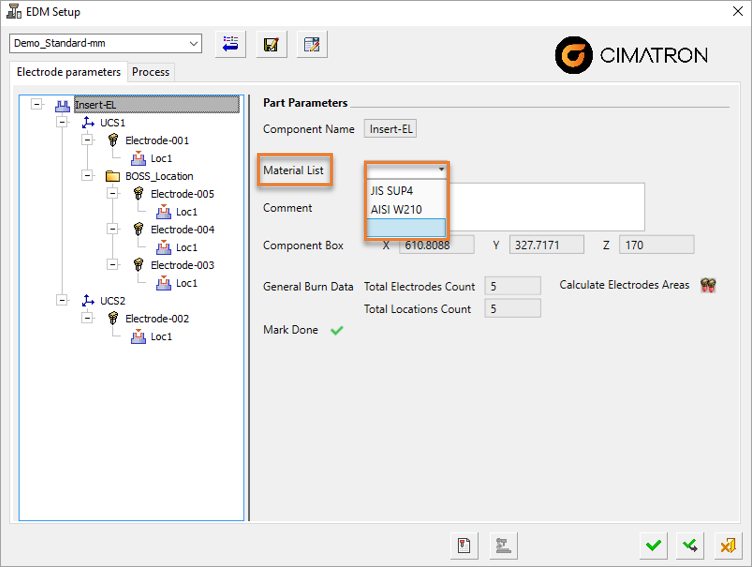Collapse the Electrode-002 node
Screen dimensions: 752x567
pos(87,318)
